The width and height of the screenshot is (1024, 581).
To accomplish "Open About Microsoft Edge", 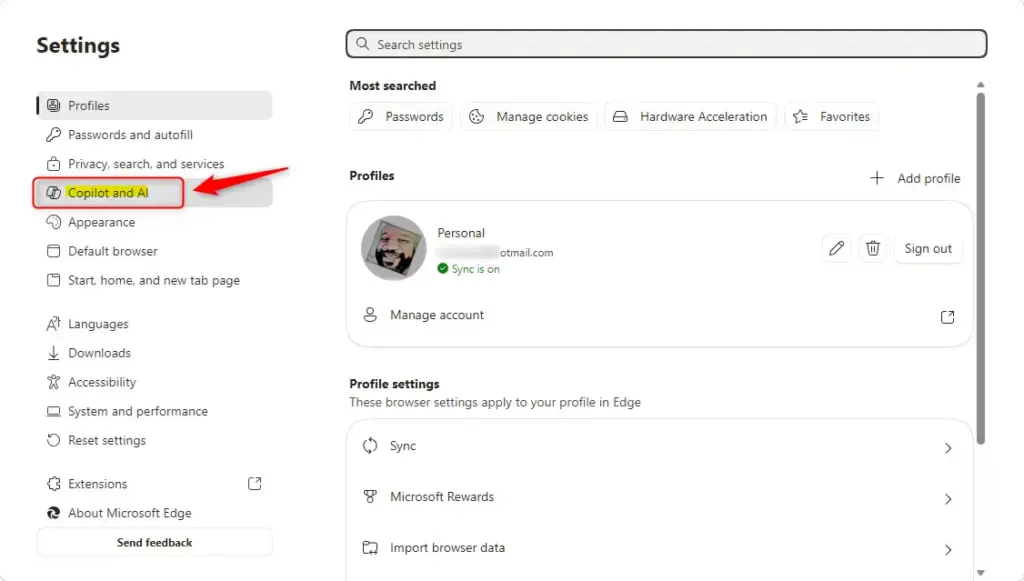I will pos(154,513).
